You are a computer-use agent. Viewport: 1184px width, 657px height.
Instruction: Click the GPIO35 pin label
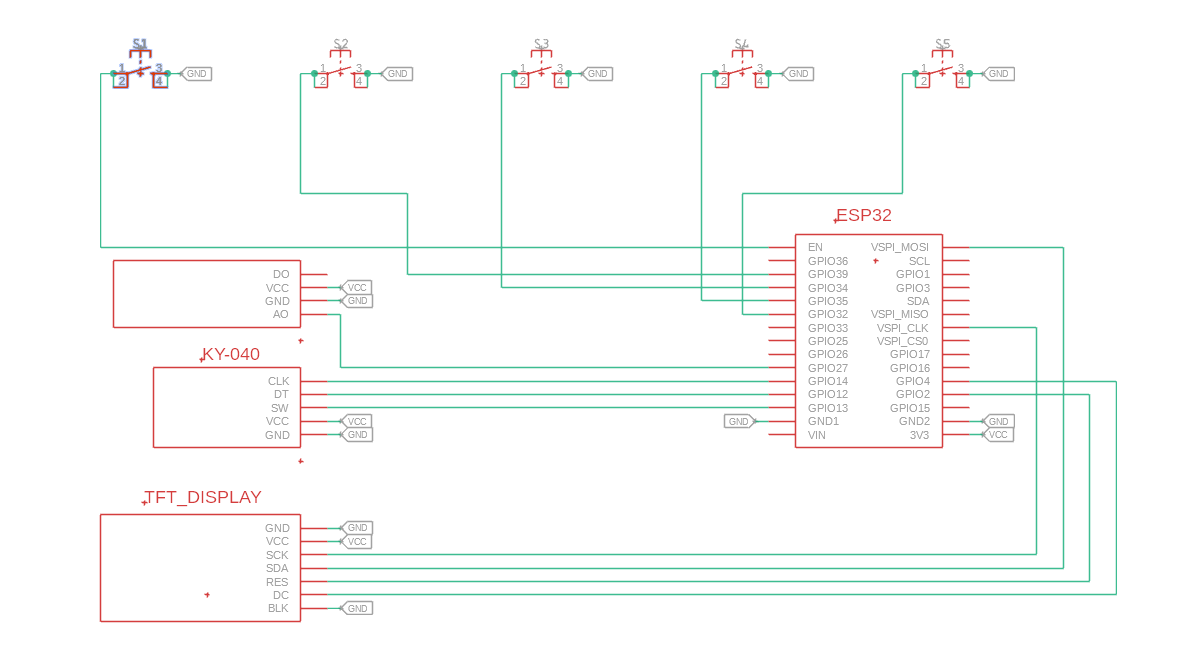[828, 301]
